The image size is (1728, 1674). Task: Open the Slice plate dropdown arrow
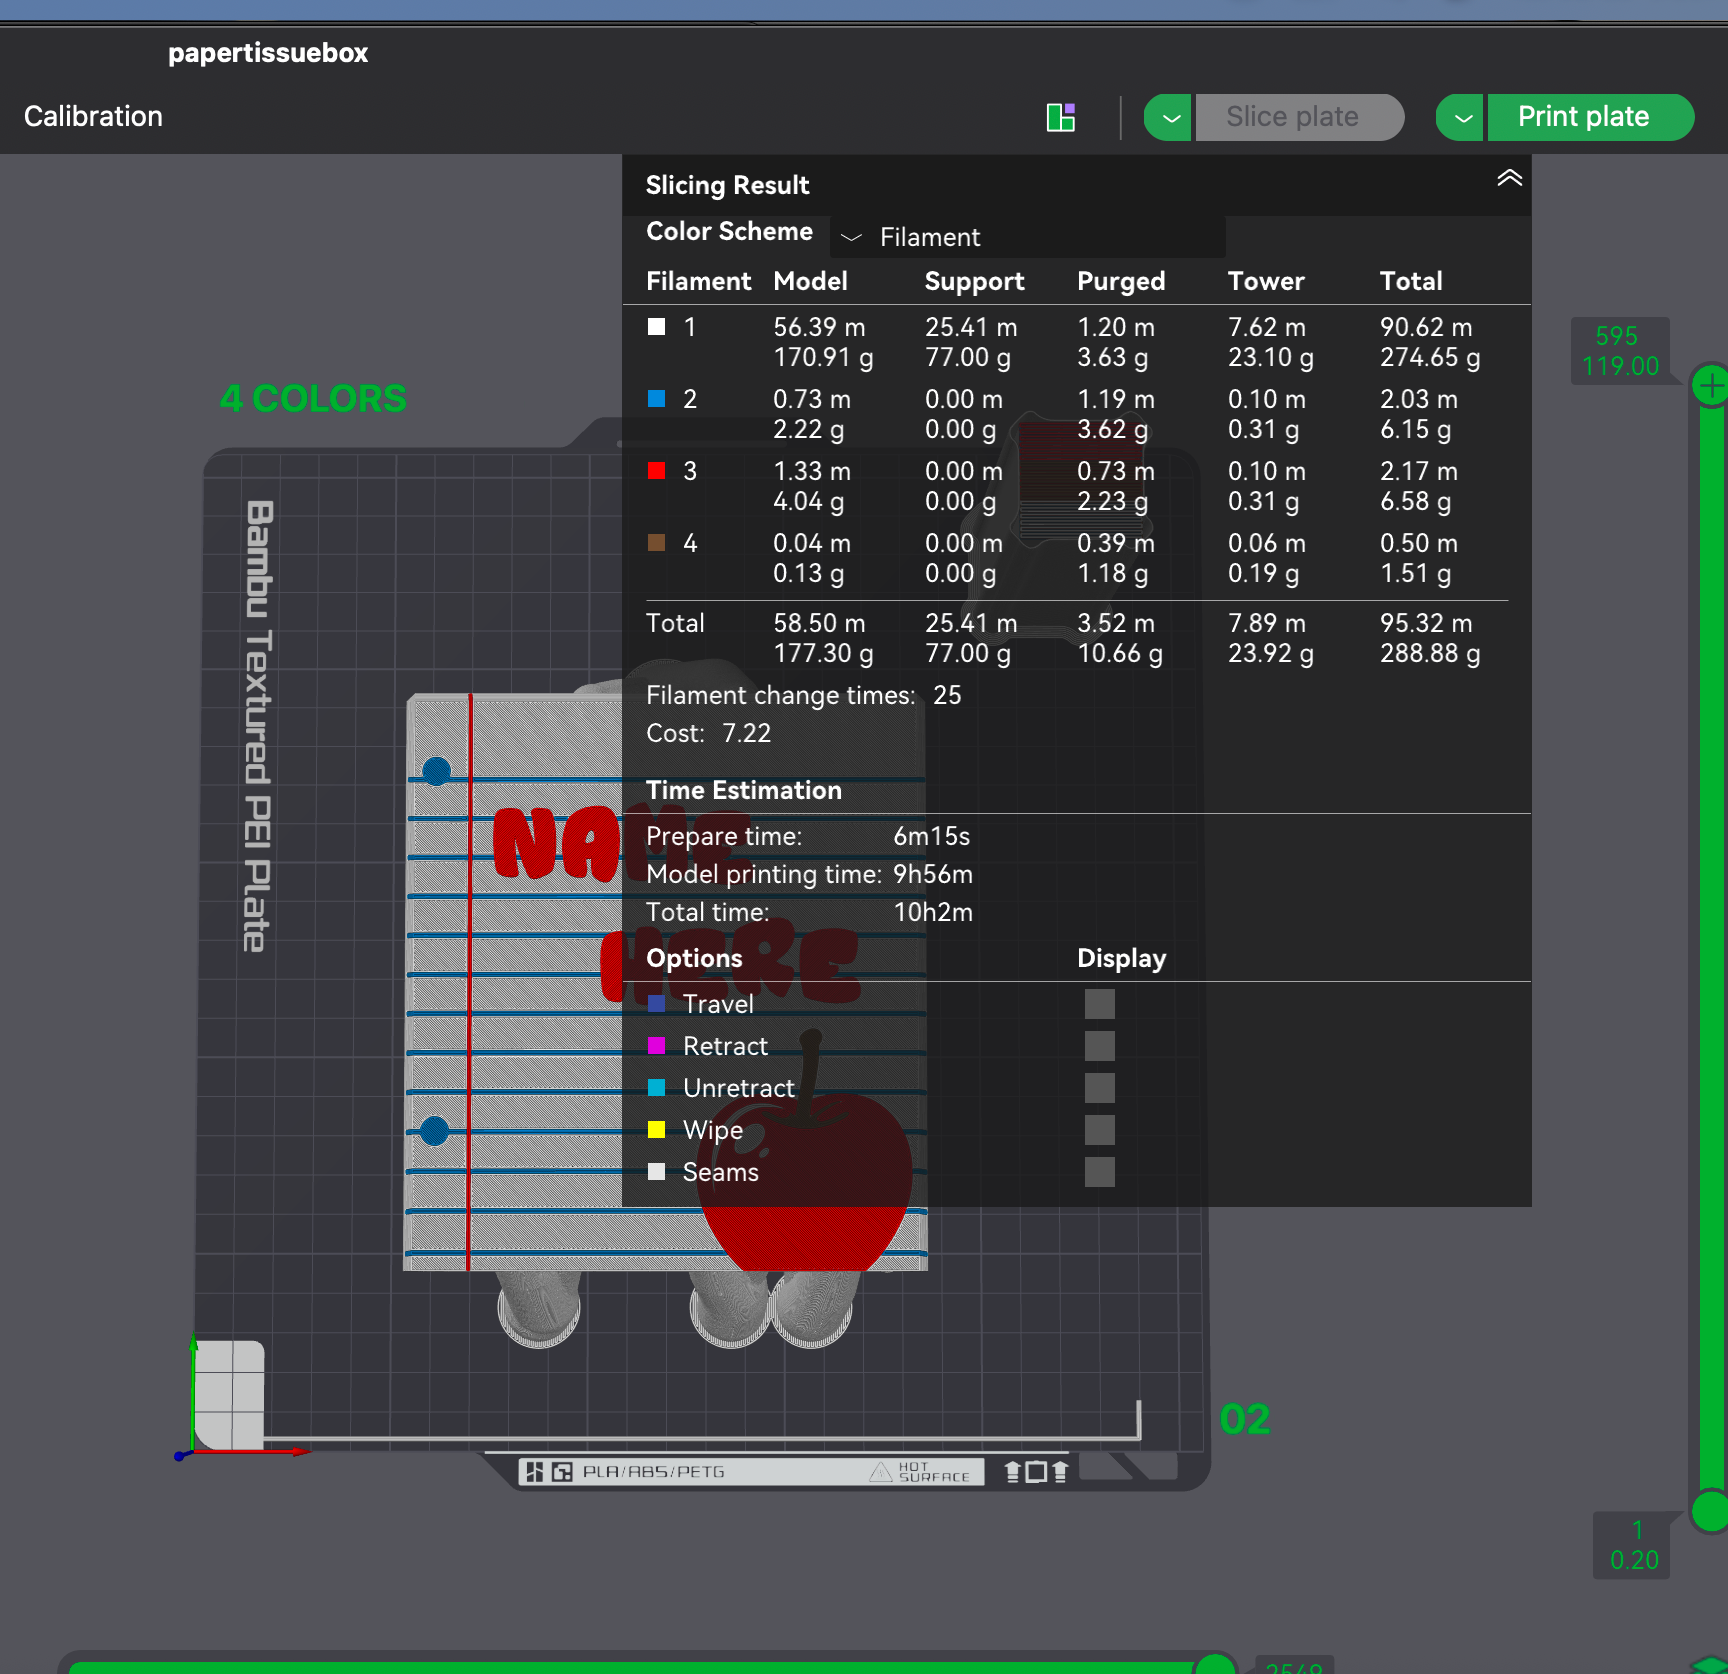(x=1168, y=117)
